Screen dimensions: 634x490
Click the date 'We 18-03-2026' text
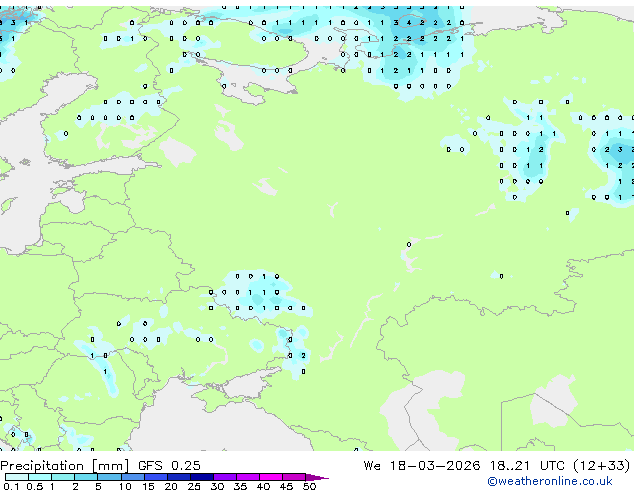(x=422, y=466)
